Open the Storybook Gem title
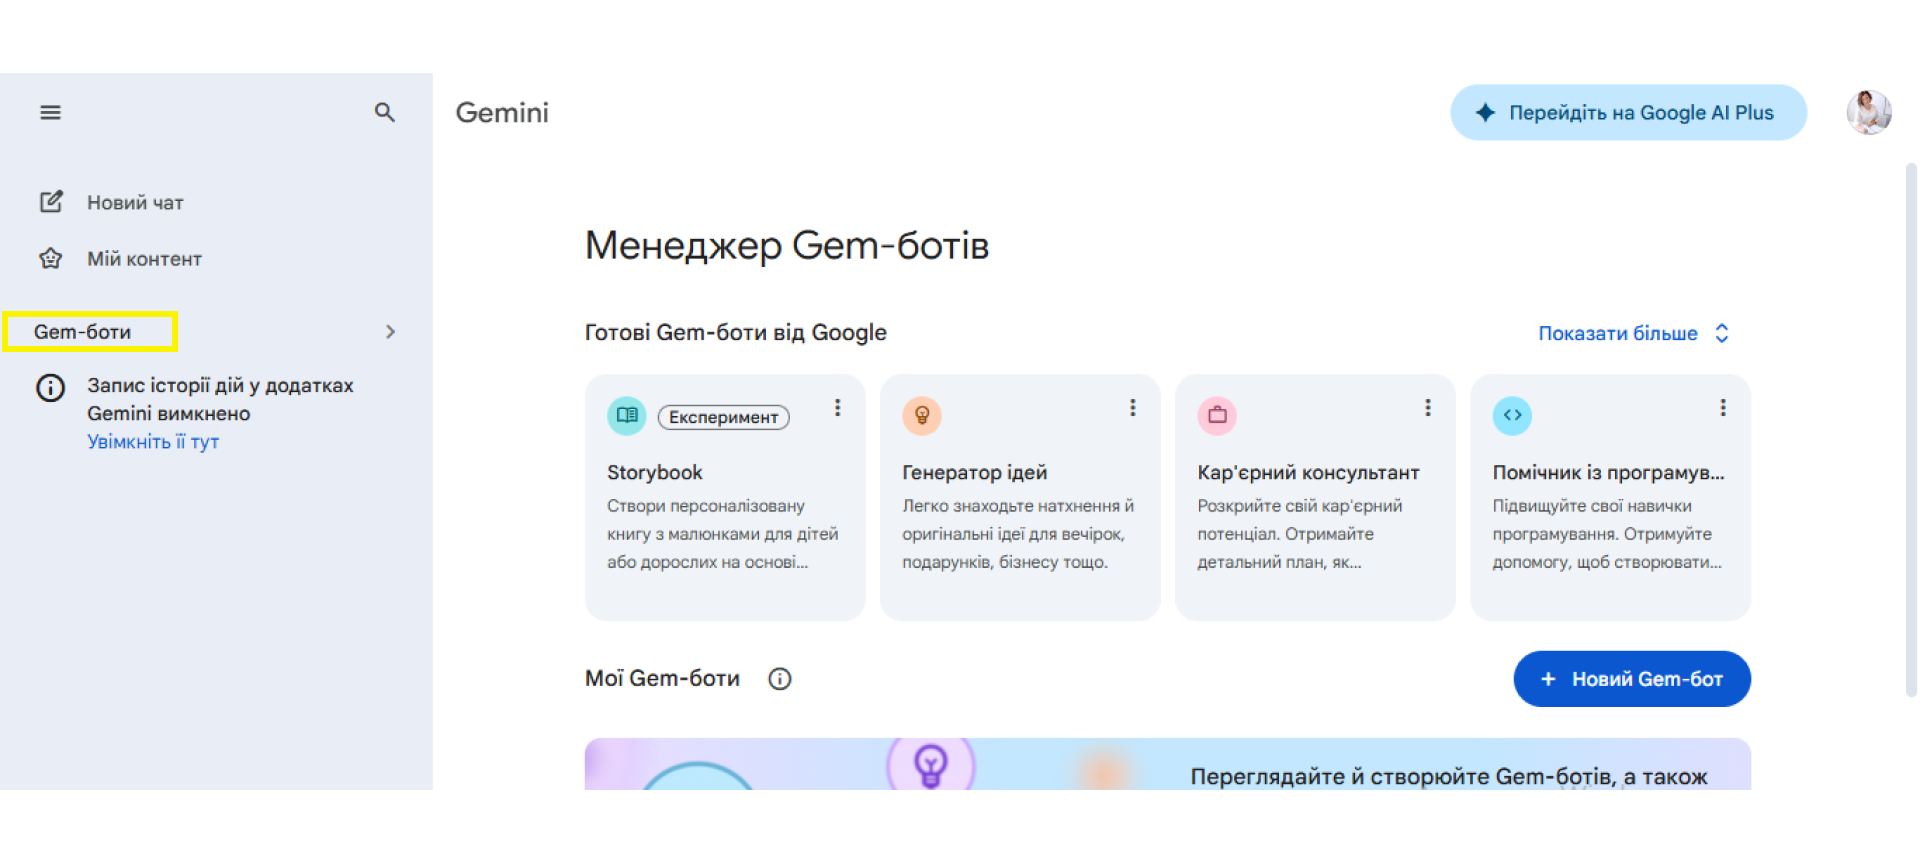Viewport: 1920px width, 863px height. click(x=655, y=472)
